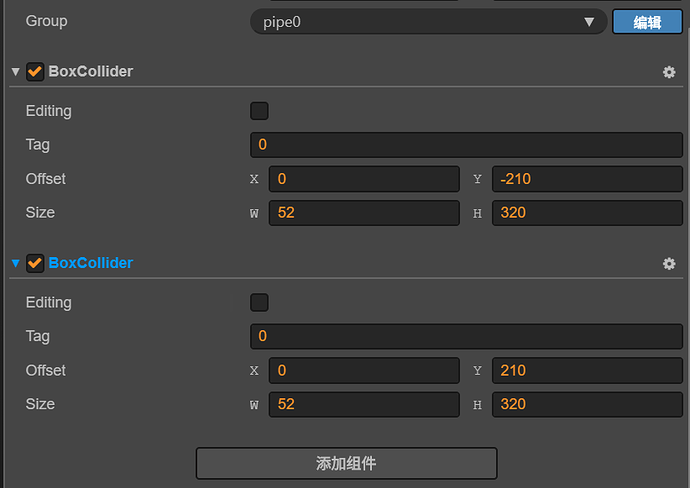Click Offset Y field showing -210
The height and width of the screenshot is (488, 690).
pyautogui.click(x=587, y=179)
